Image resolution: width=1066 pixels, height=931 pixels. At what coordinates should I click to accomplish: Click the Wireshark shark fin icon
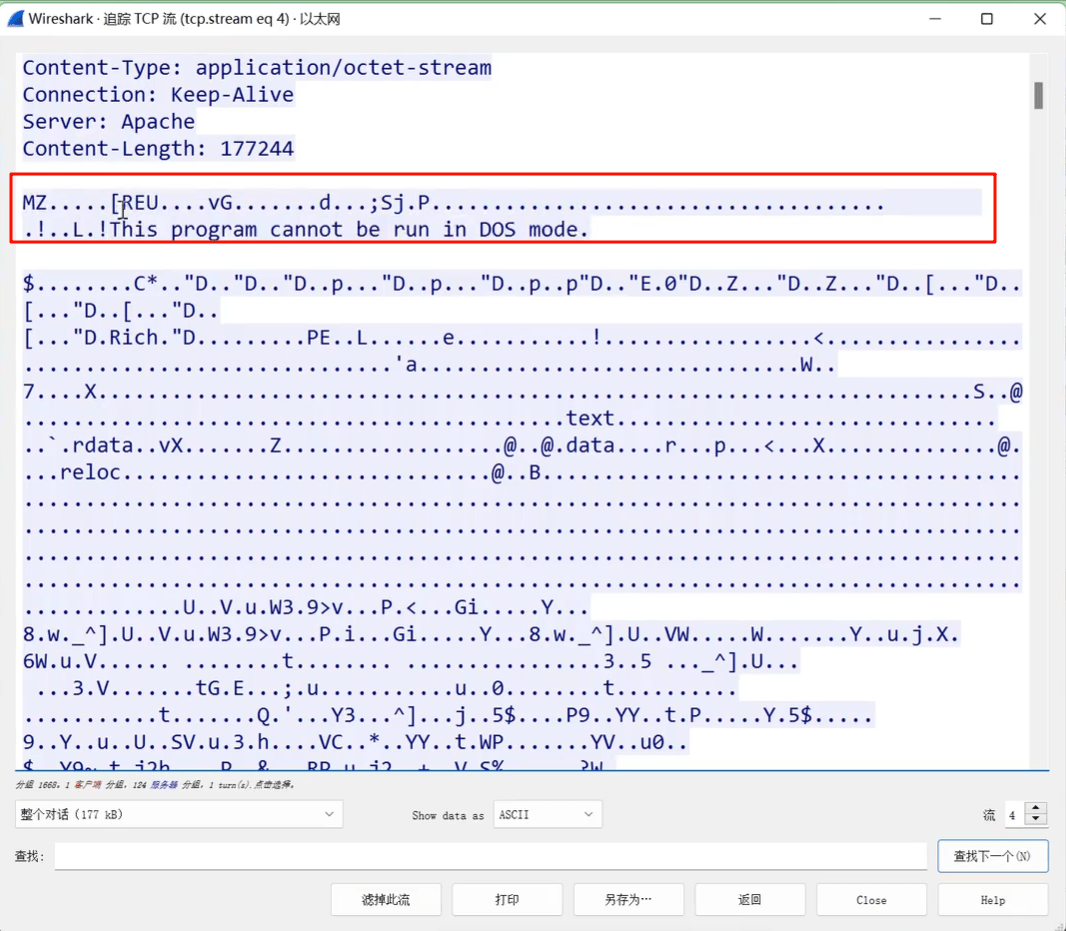16,19
